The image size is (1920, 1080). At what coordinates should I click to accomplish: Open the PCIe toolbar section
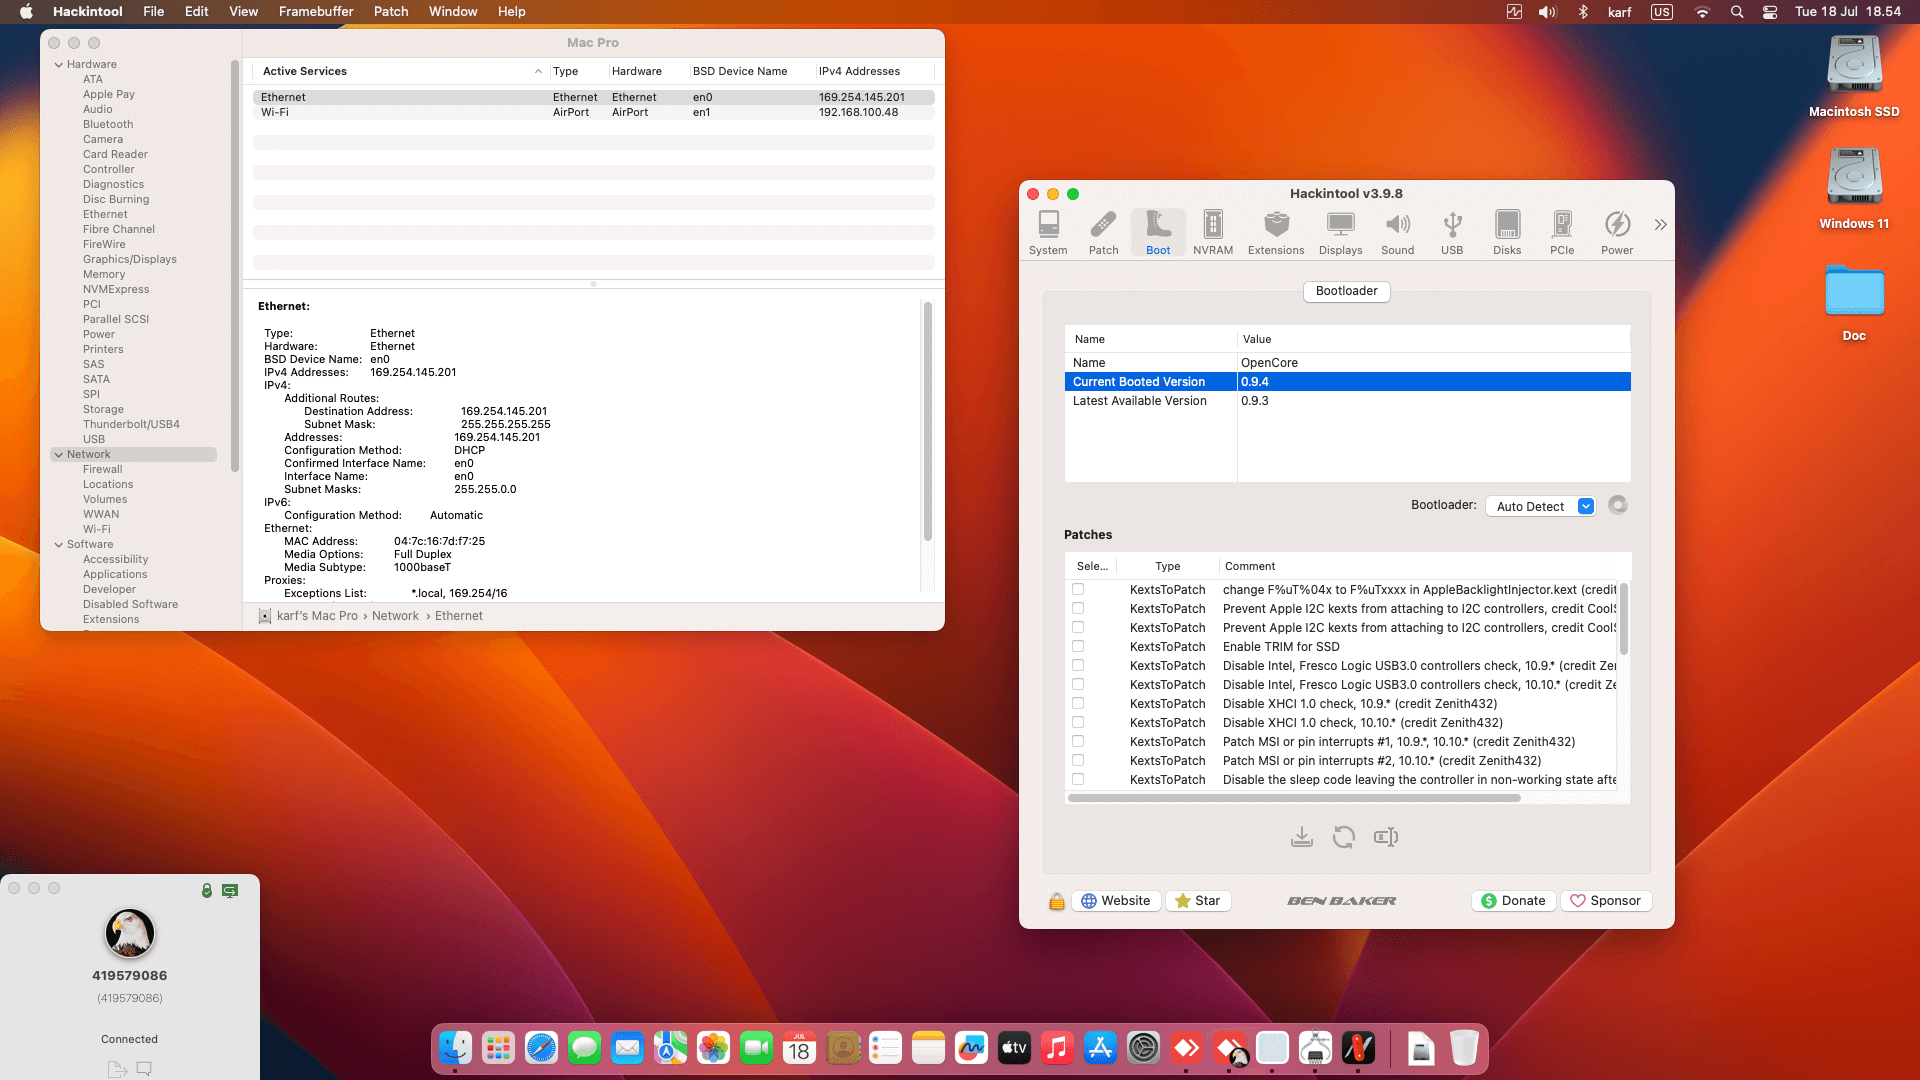pyautogui.click(x=1561, y=232)
